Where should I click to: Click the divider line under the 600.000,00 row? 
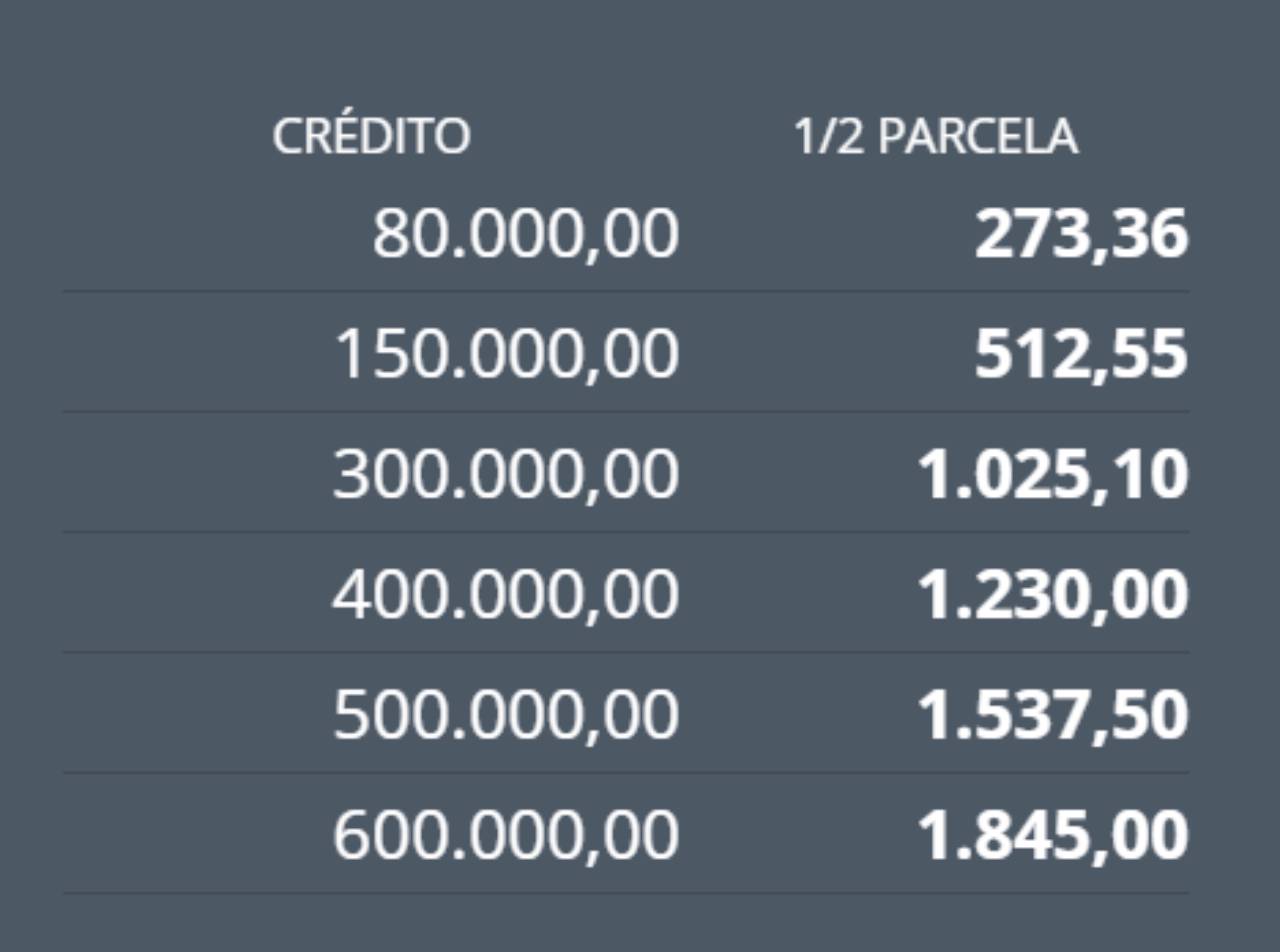tap(626, 892)
